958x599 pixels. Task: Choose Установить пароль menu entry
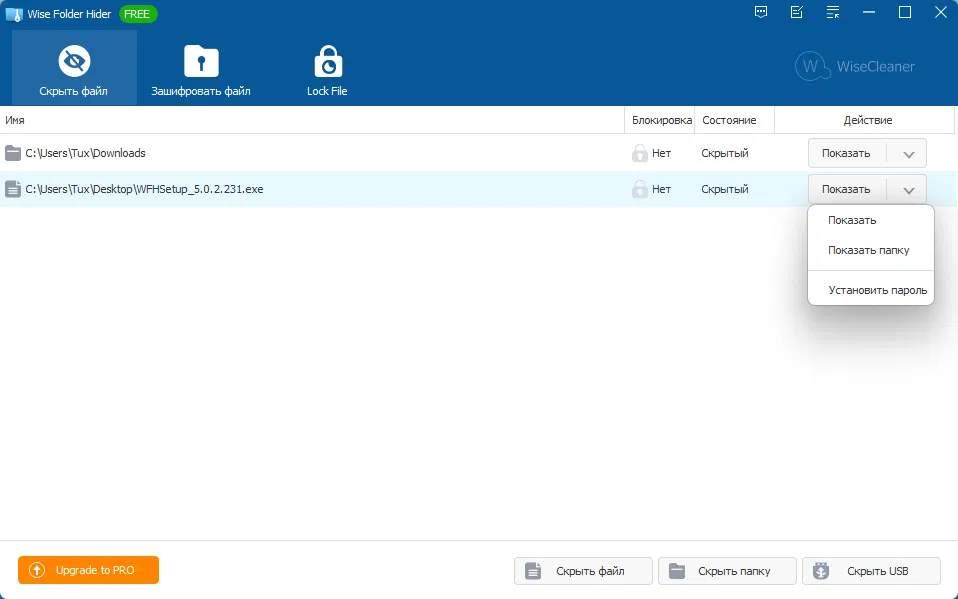coord(871,290)
